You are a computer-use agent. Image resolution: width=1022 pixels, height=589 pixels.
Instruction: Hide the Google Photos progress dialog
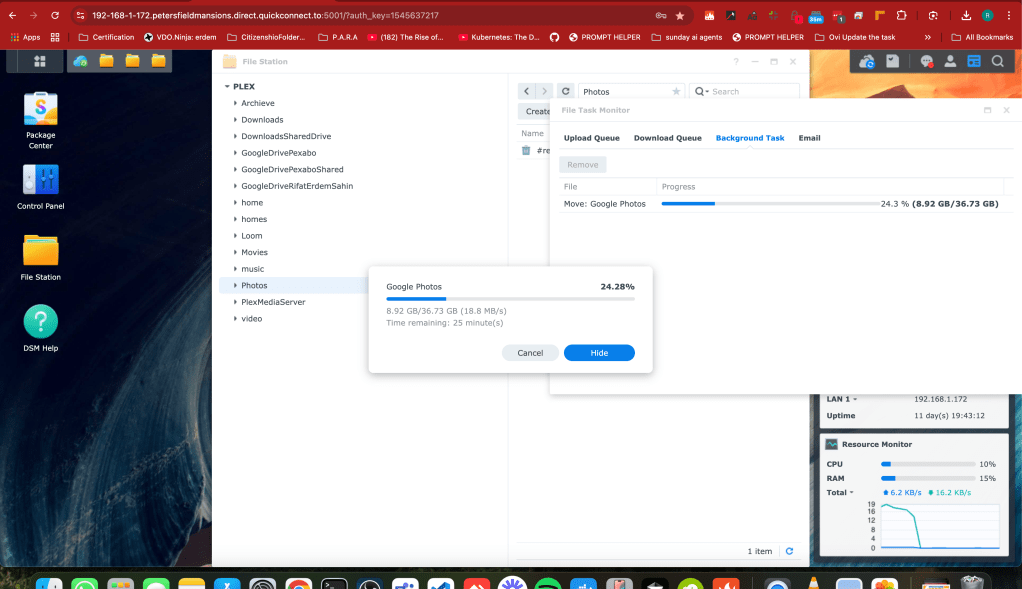click(x=599, y=352)
